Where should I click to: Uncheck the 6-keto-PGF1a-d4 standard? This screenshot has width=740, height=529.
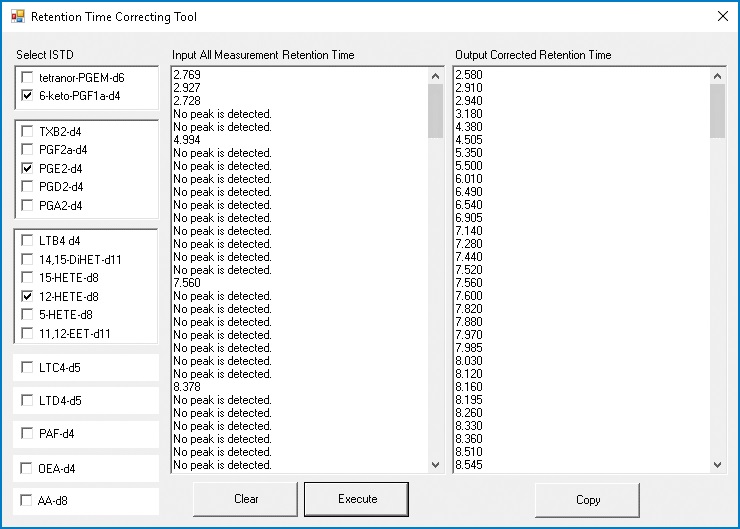tap(27, 95)
